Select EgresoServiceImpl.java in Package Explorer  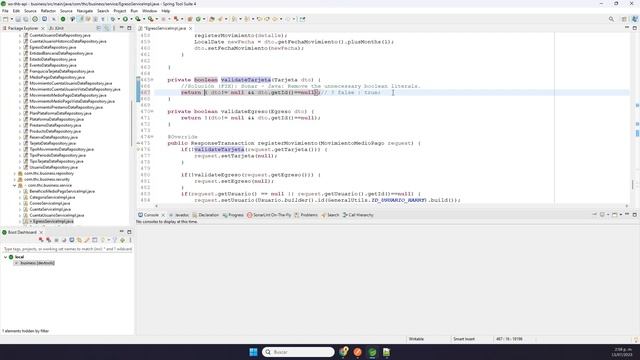(x=53, y=221)
